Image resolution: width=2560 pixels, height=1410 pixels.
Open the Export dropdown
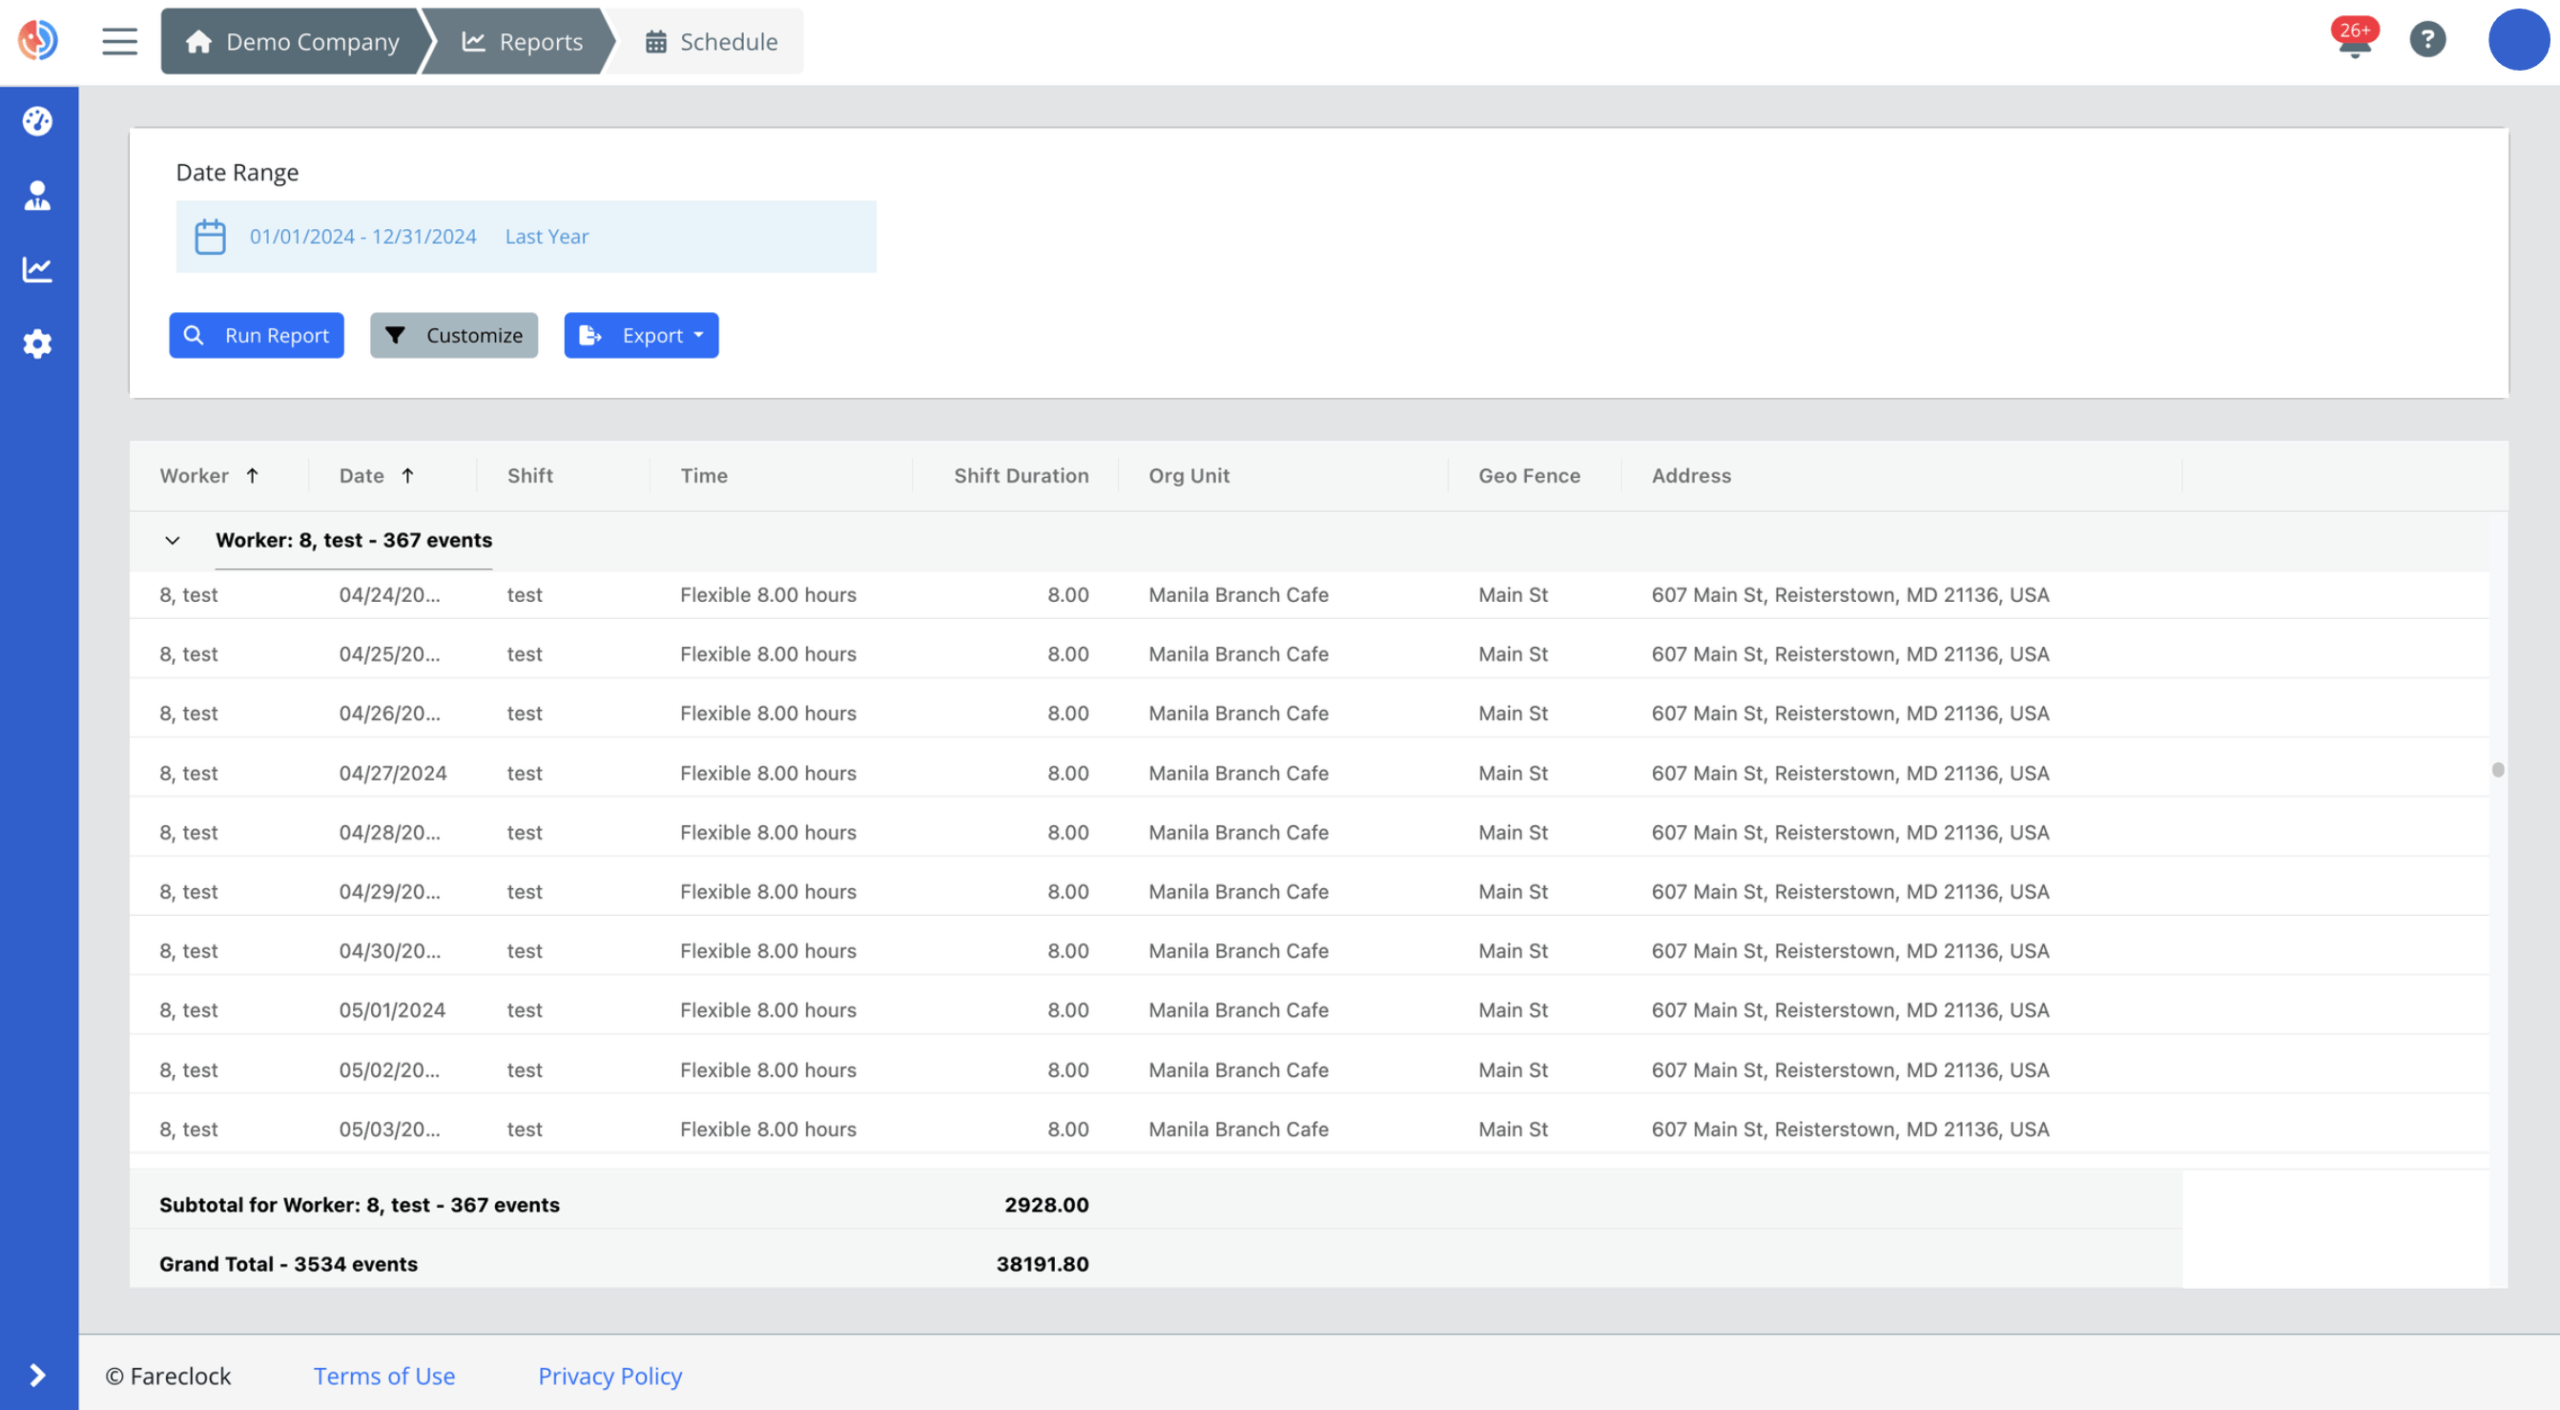(x=641, y=335)
